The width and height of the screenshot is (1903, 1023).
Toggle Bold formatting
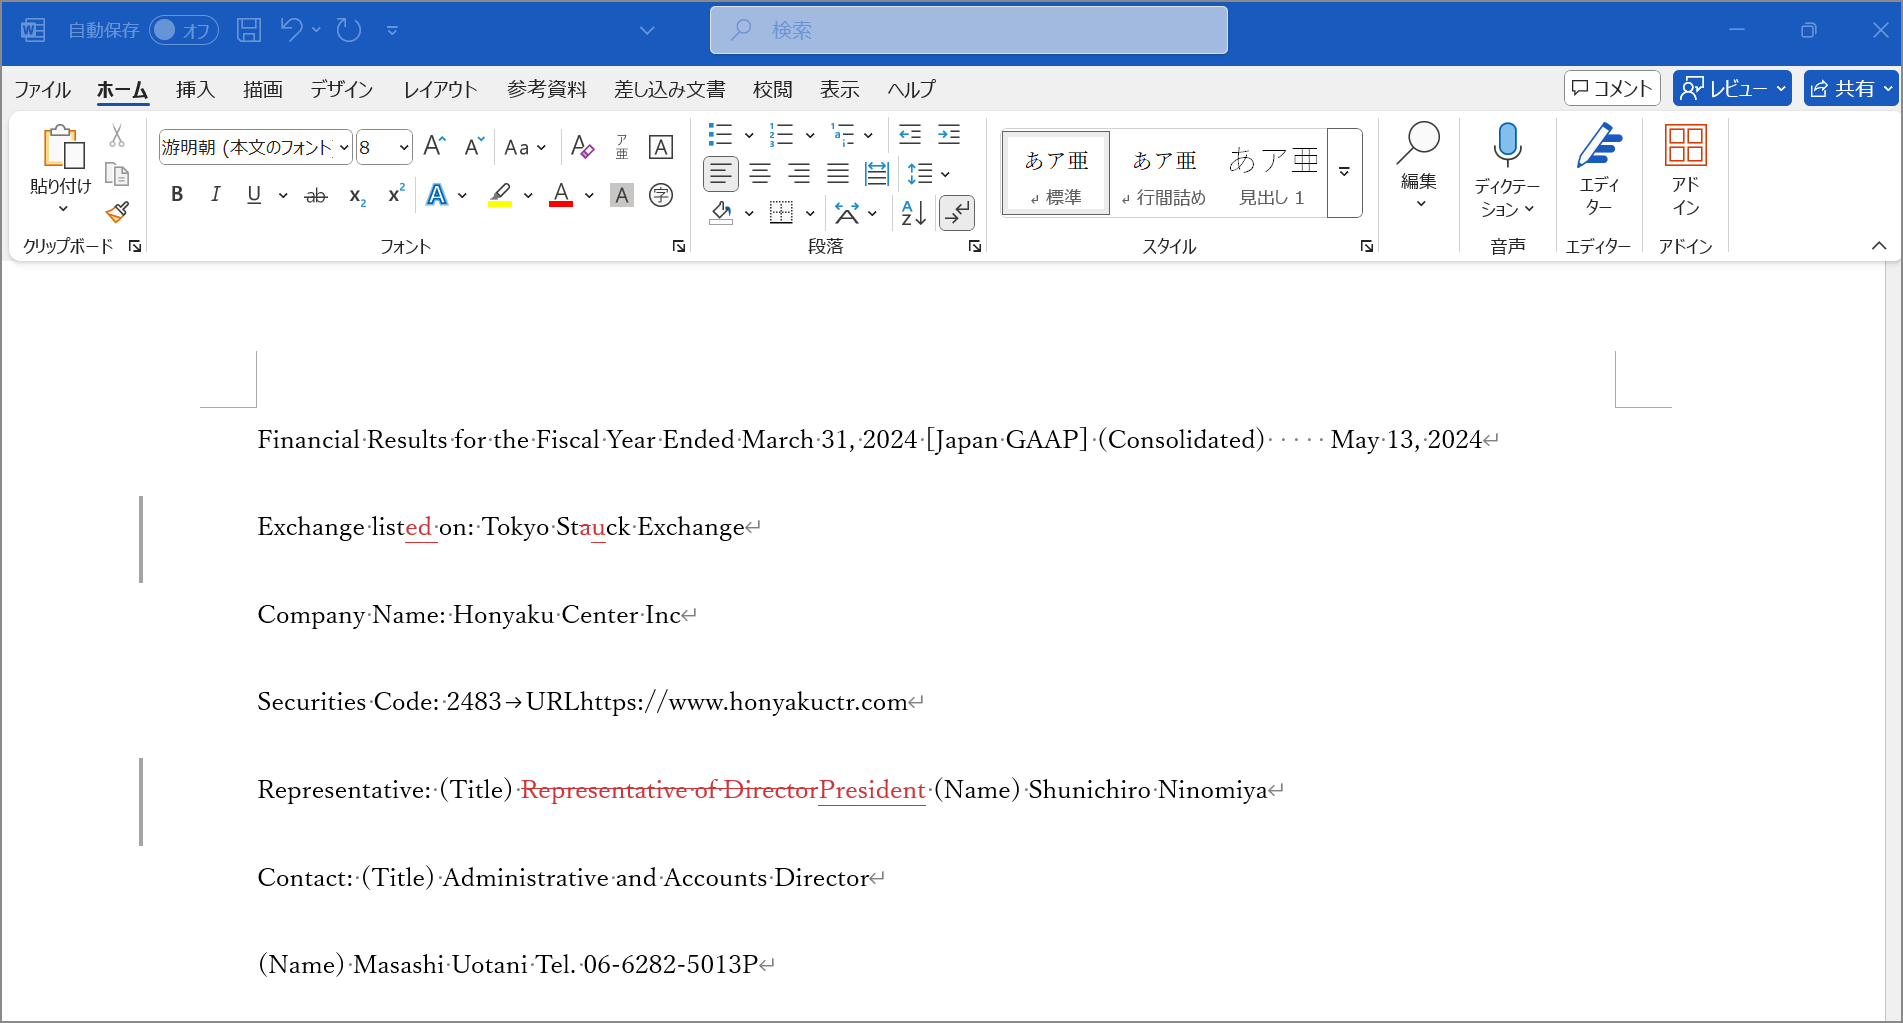pyautogui.click(x=177, y=195)
